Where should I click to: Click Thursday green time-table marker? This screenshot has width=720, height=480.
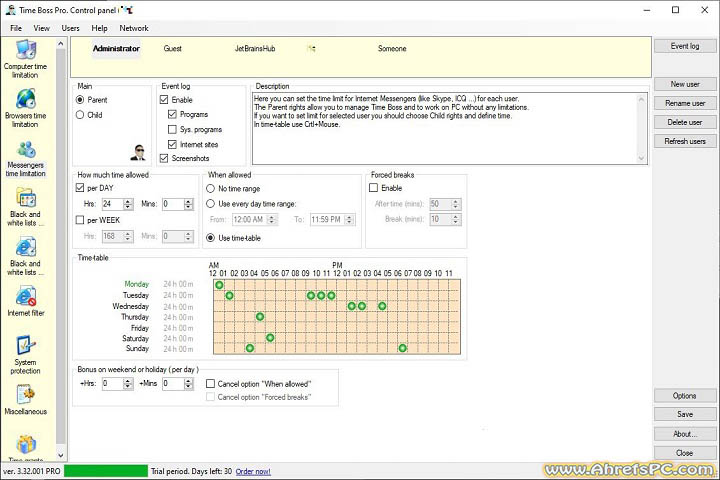pyautogui.click(x=260, y=316)
